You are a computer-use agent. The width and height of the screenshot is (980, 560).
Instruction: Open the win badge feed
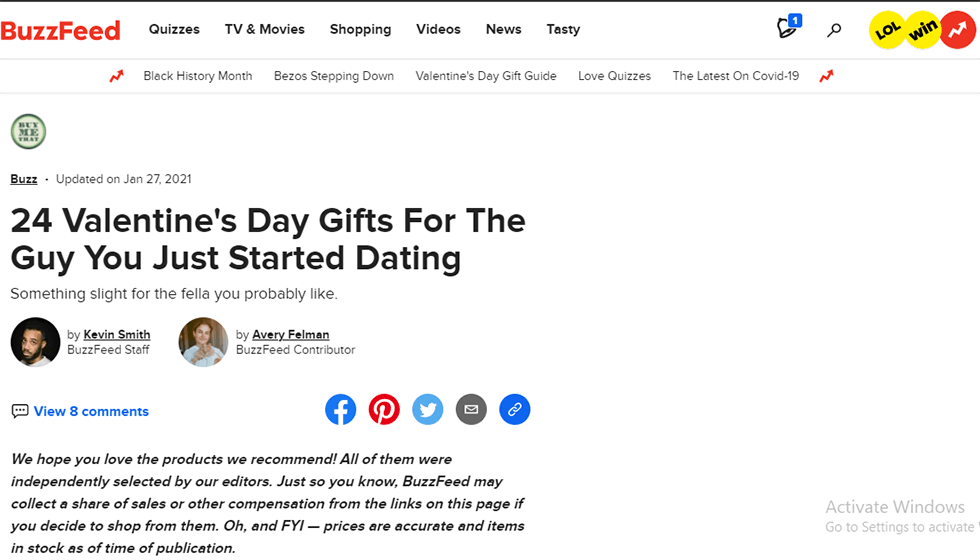click(923, 30)
